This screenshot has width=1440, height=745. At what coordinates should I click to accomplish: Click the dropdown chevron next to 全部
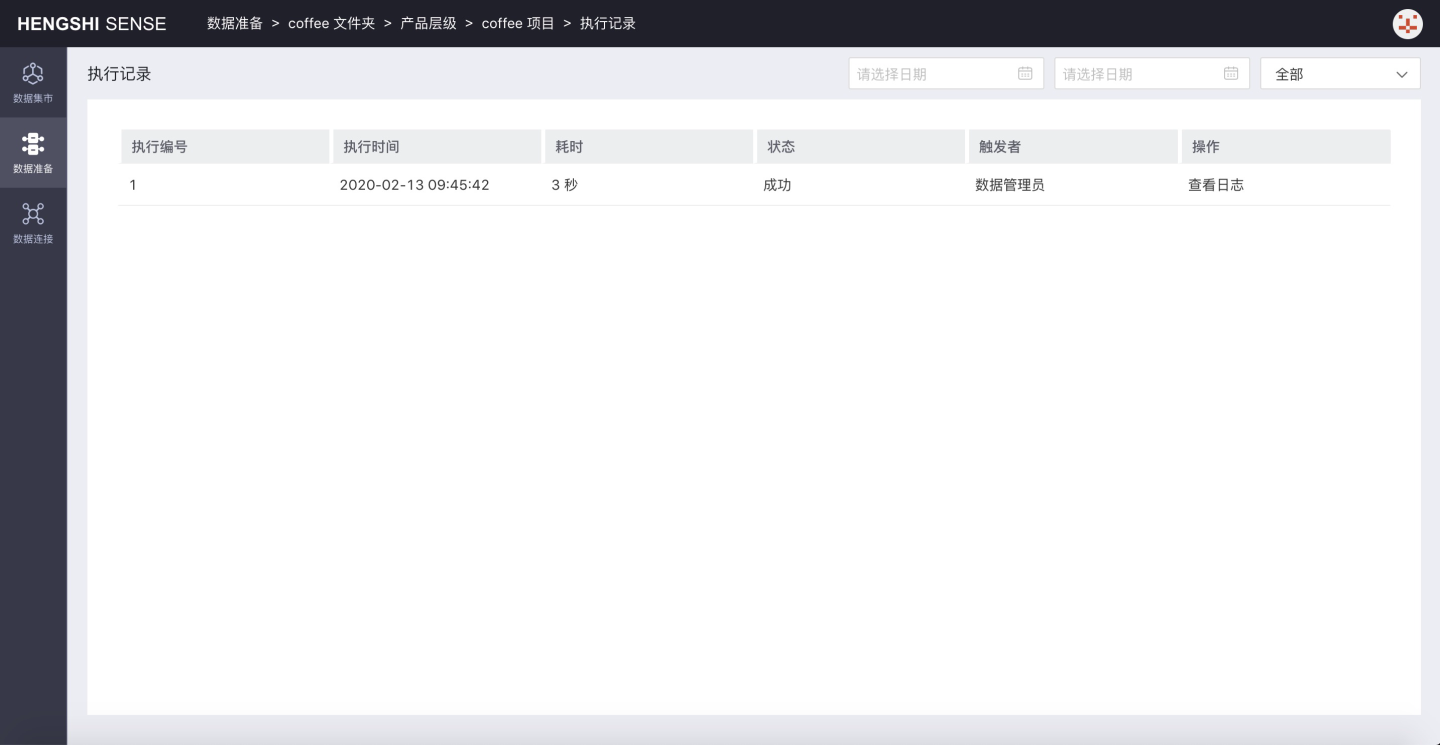[x=1401, y=74]
